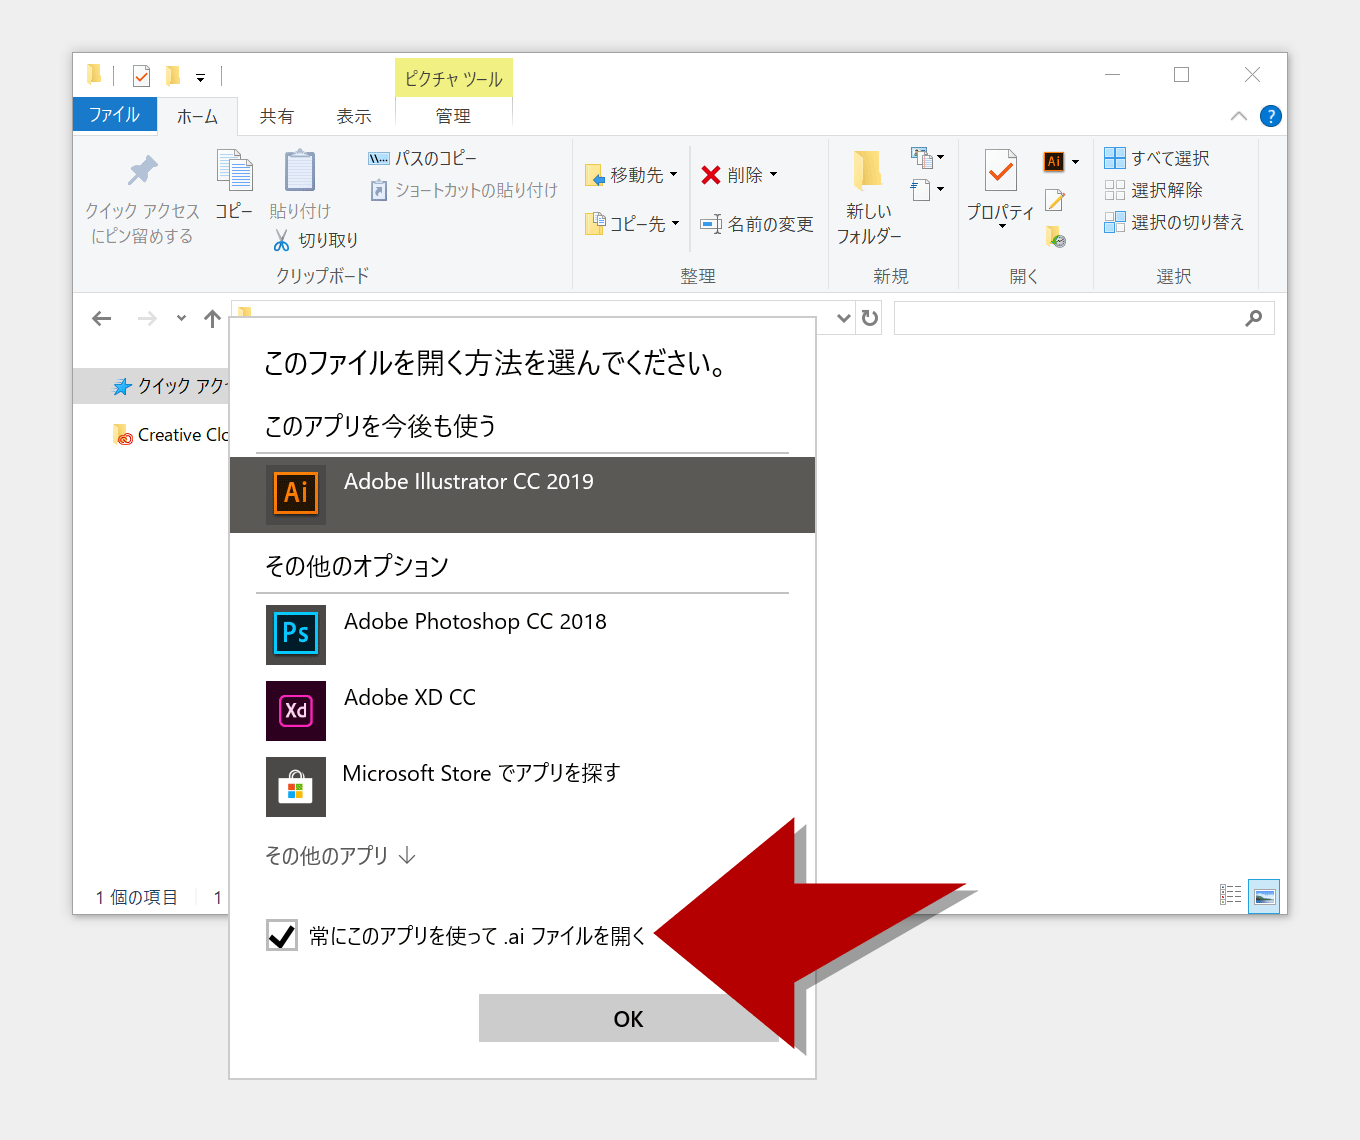Click the search magnifier icon
This screenshot has width=1360, height=1140.
click(x=1253, y=318)
